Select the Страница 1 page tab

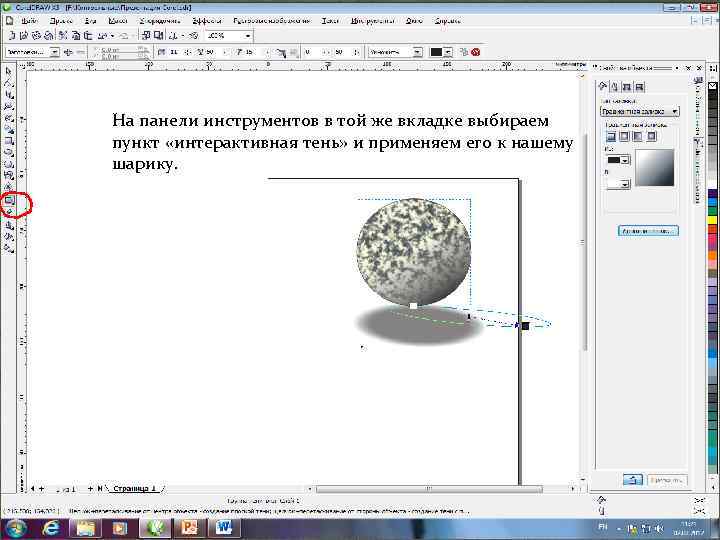(135, 489)
